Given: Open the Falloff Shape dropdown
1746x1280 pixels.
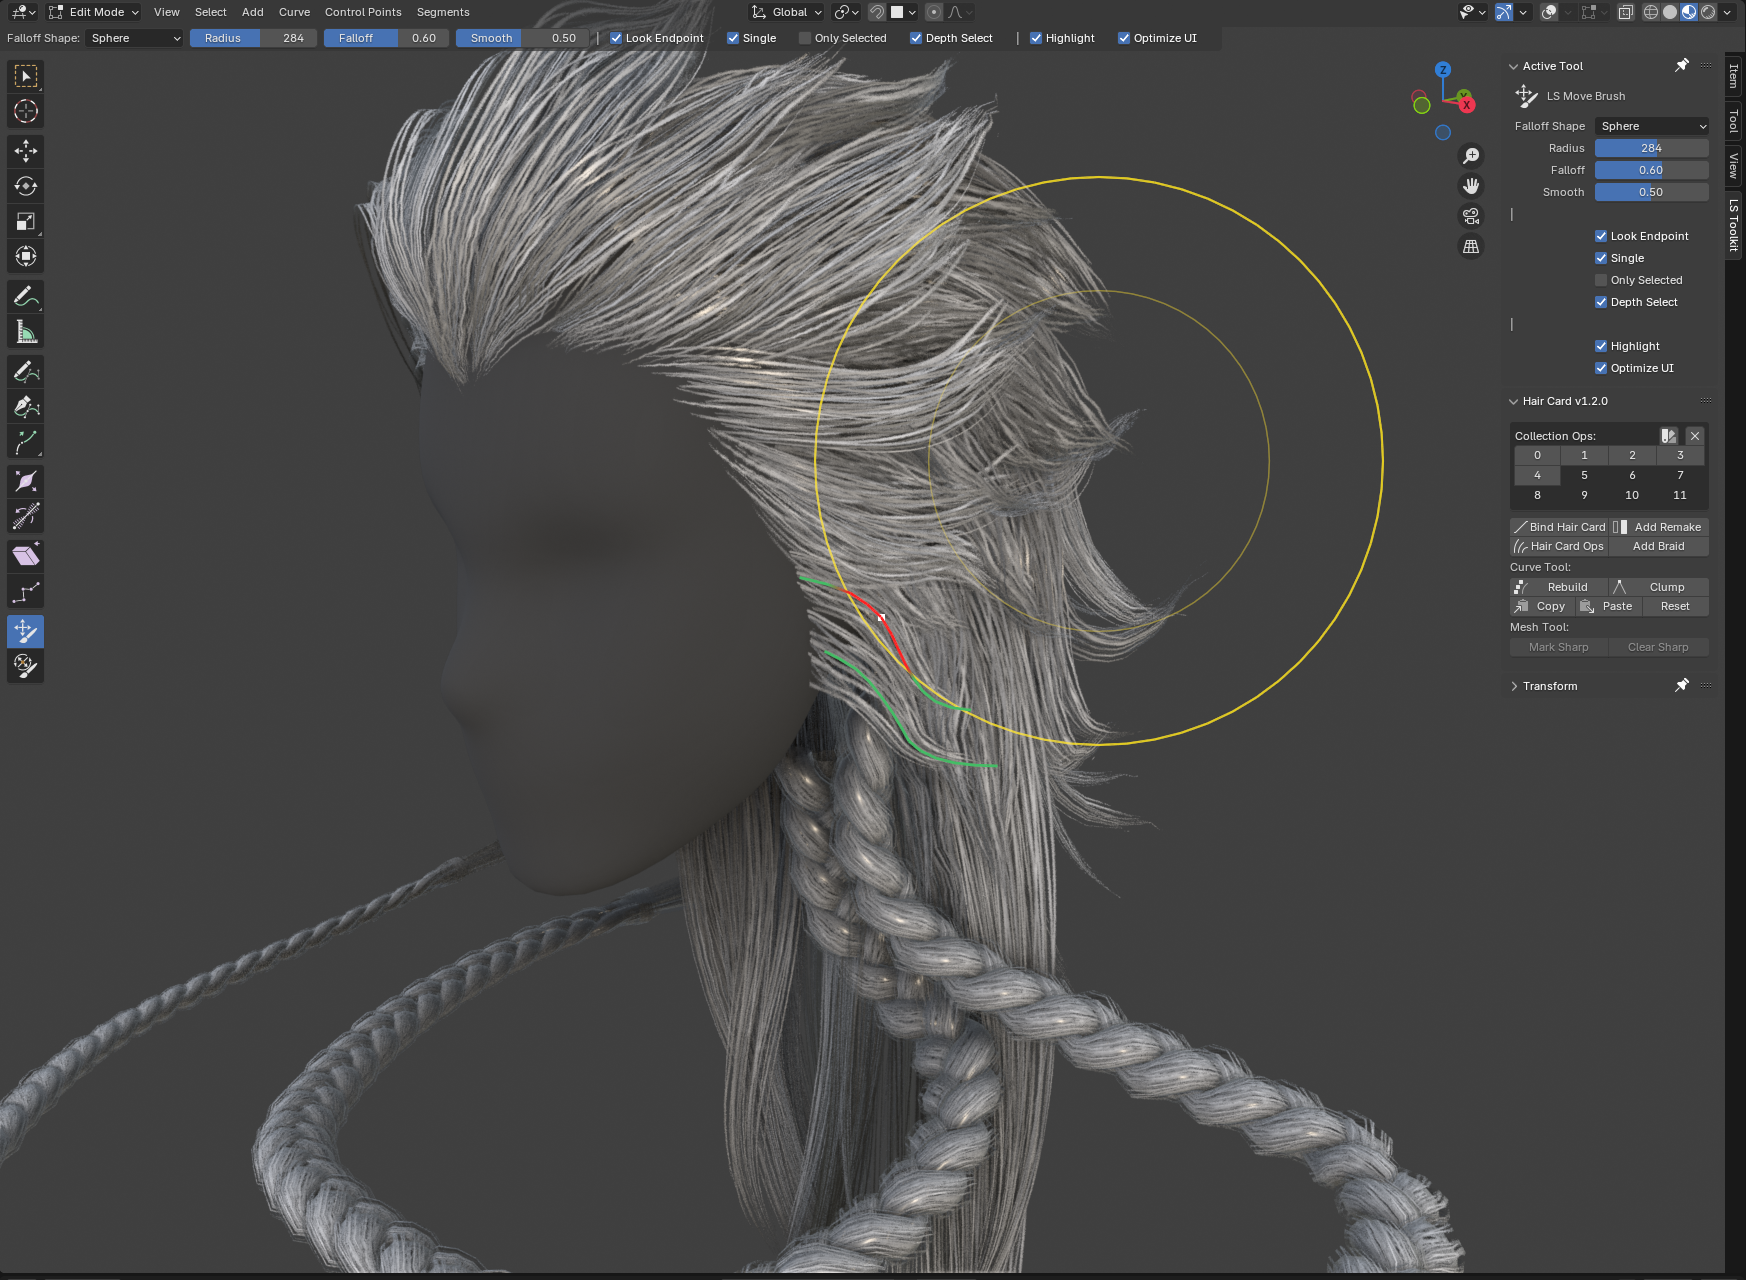Looking at the screenshot, I should click(134, 38).
